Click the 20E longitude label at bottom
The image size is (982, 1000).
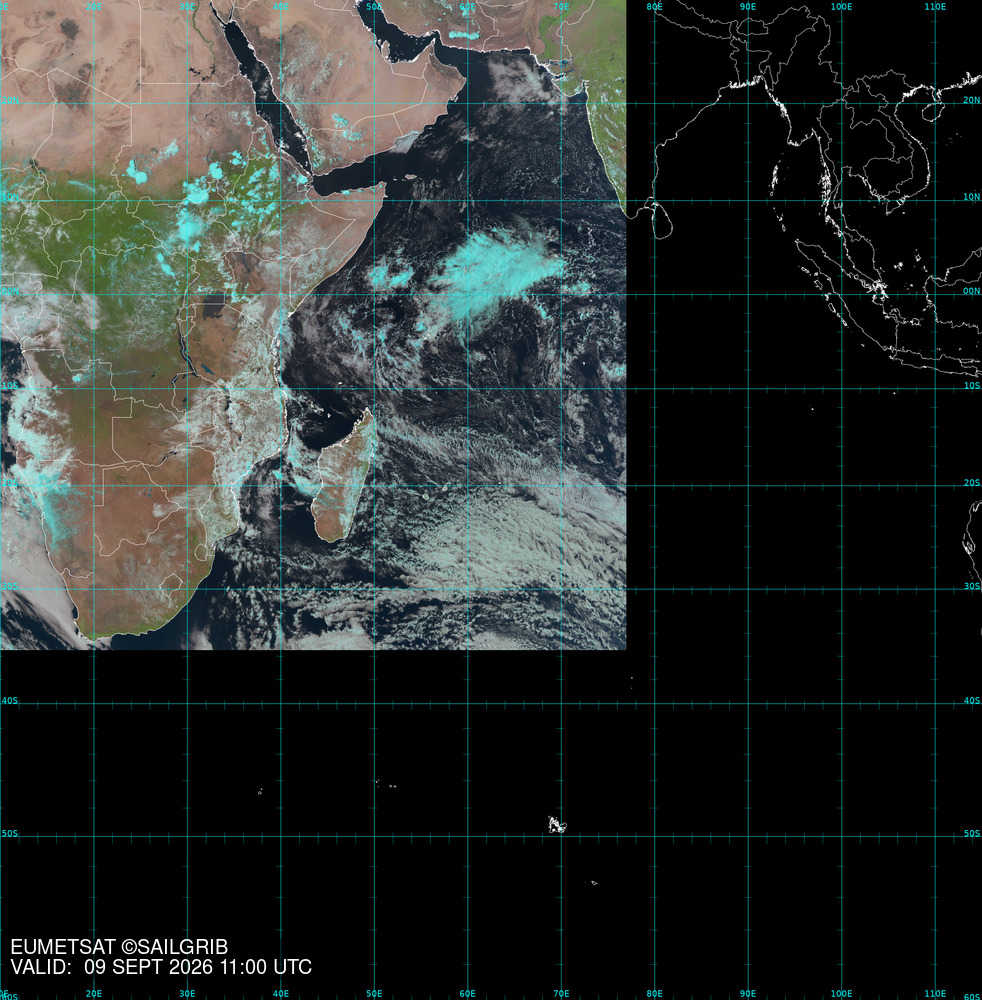94,994
